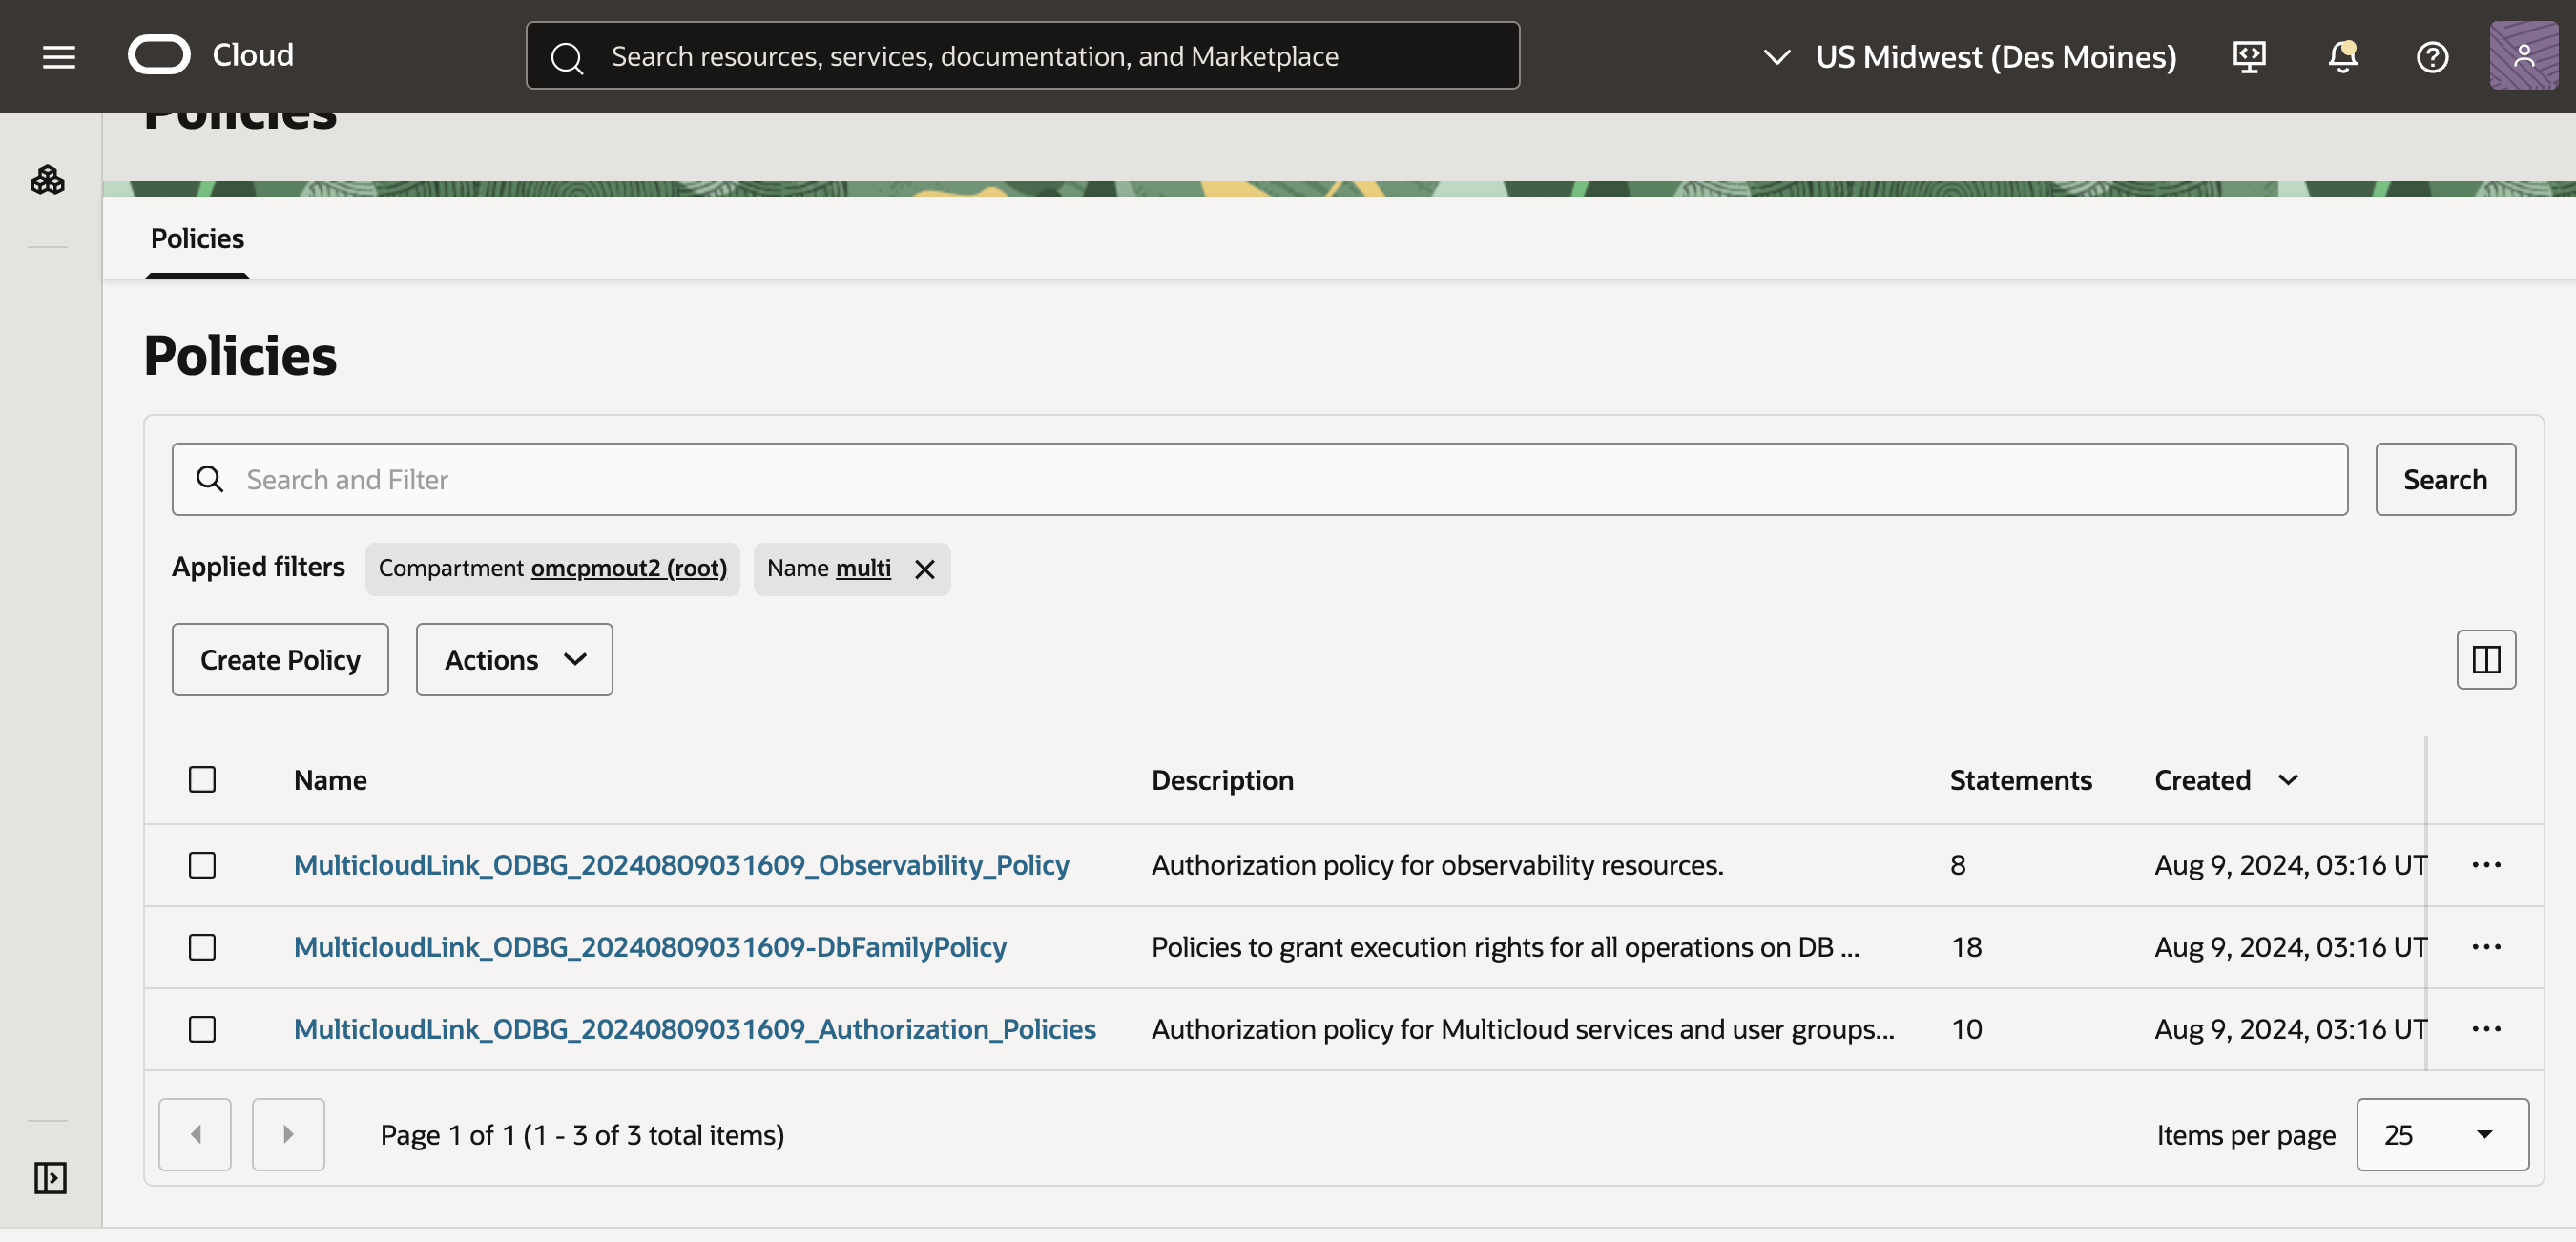Switch to the Policies tab
This screenshot has height=1242, width=2576.
(197, 239)
